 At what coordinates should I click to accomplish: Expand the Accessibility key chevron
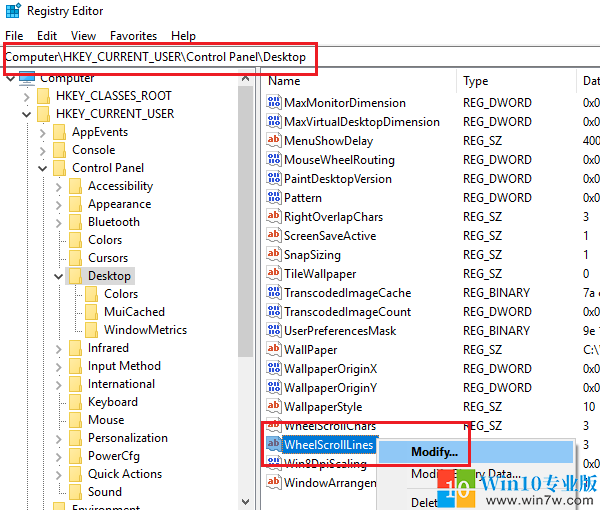[59, 187]
